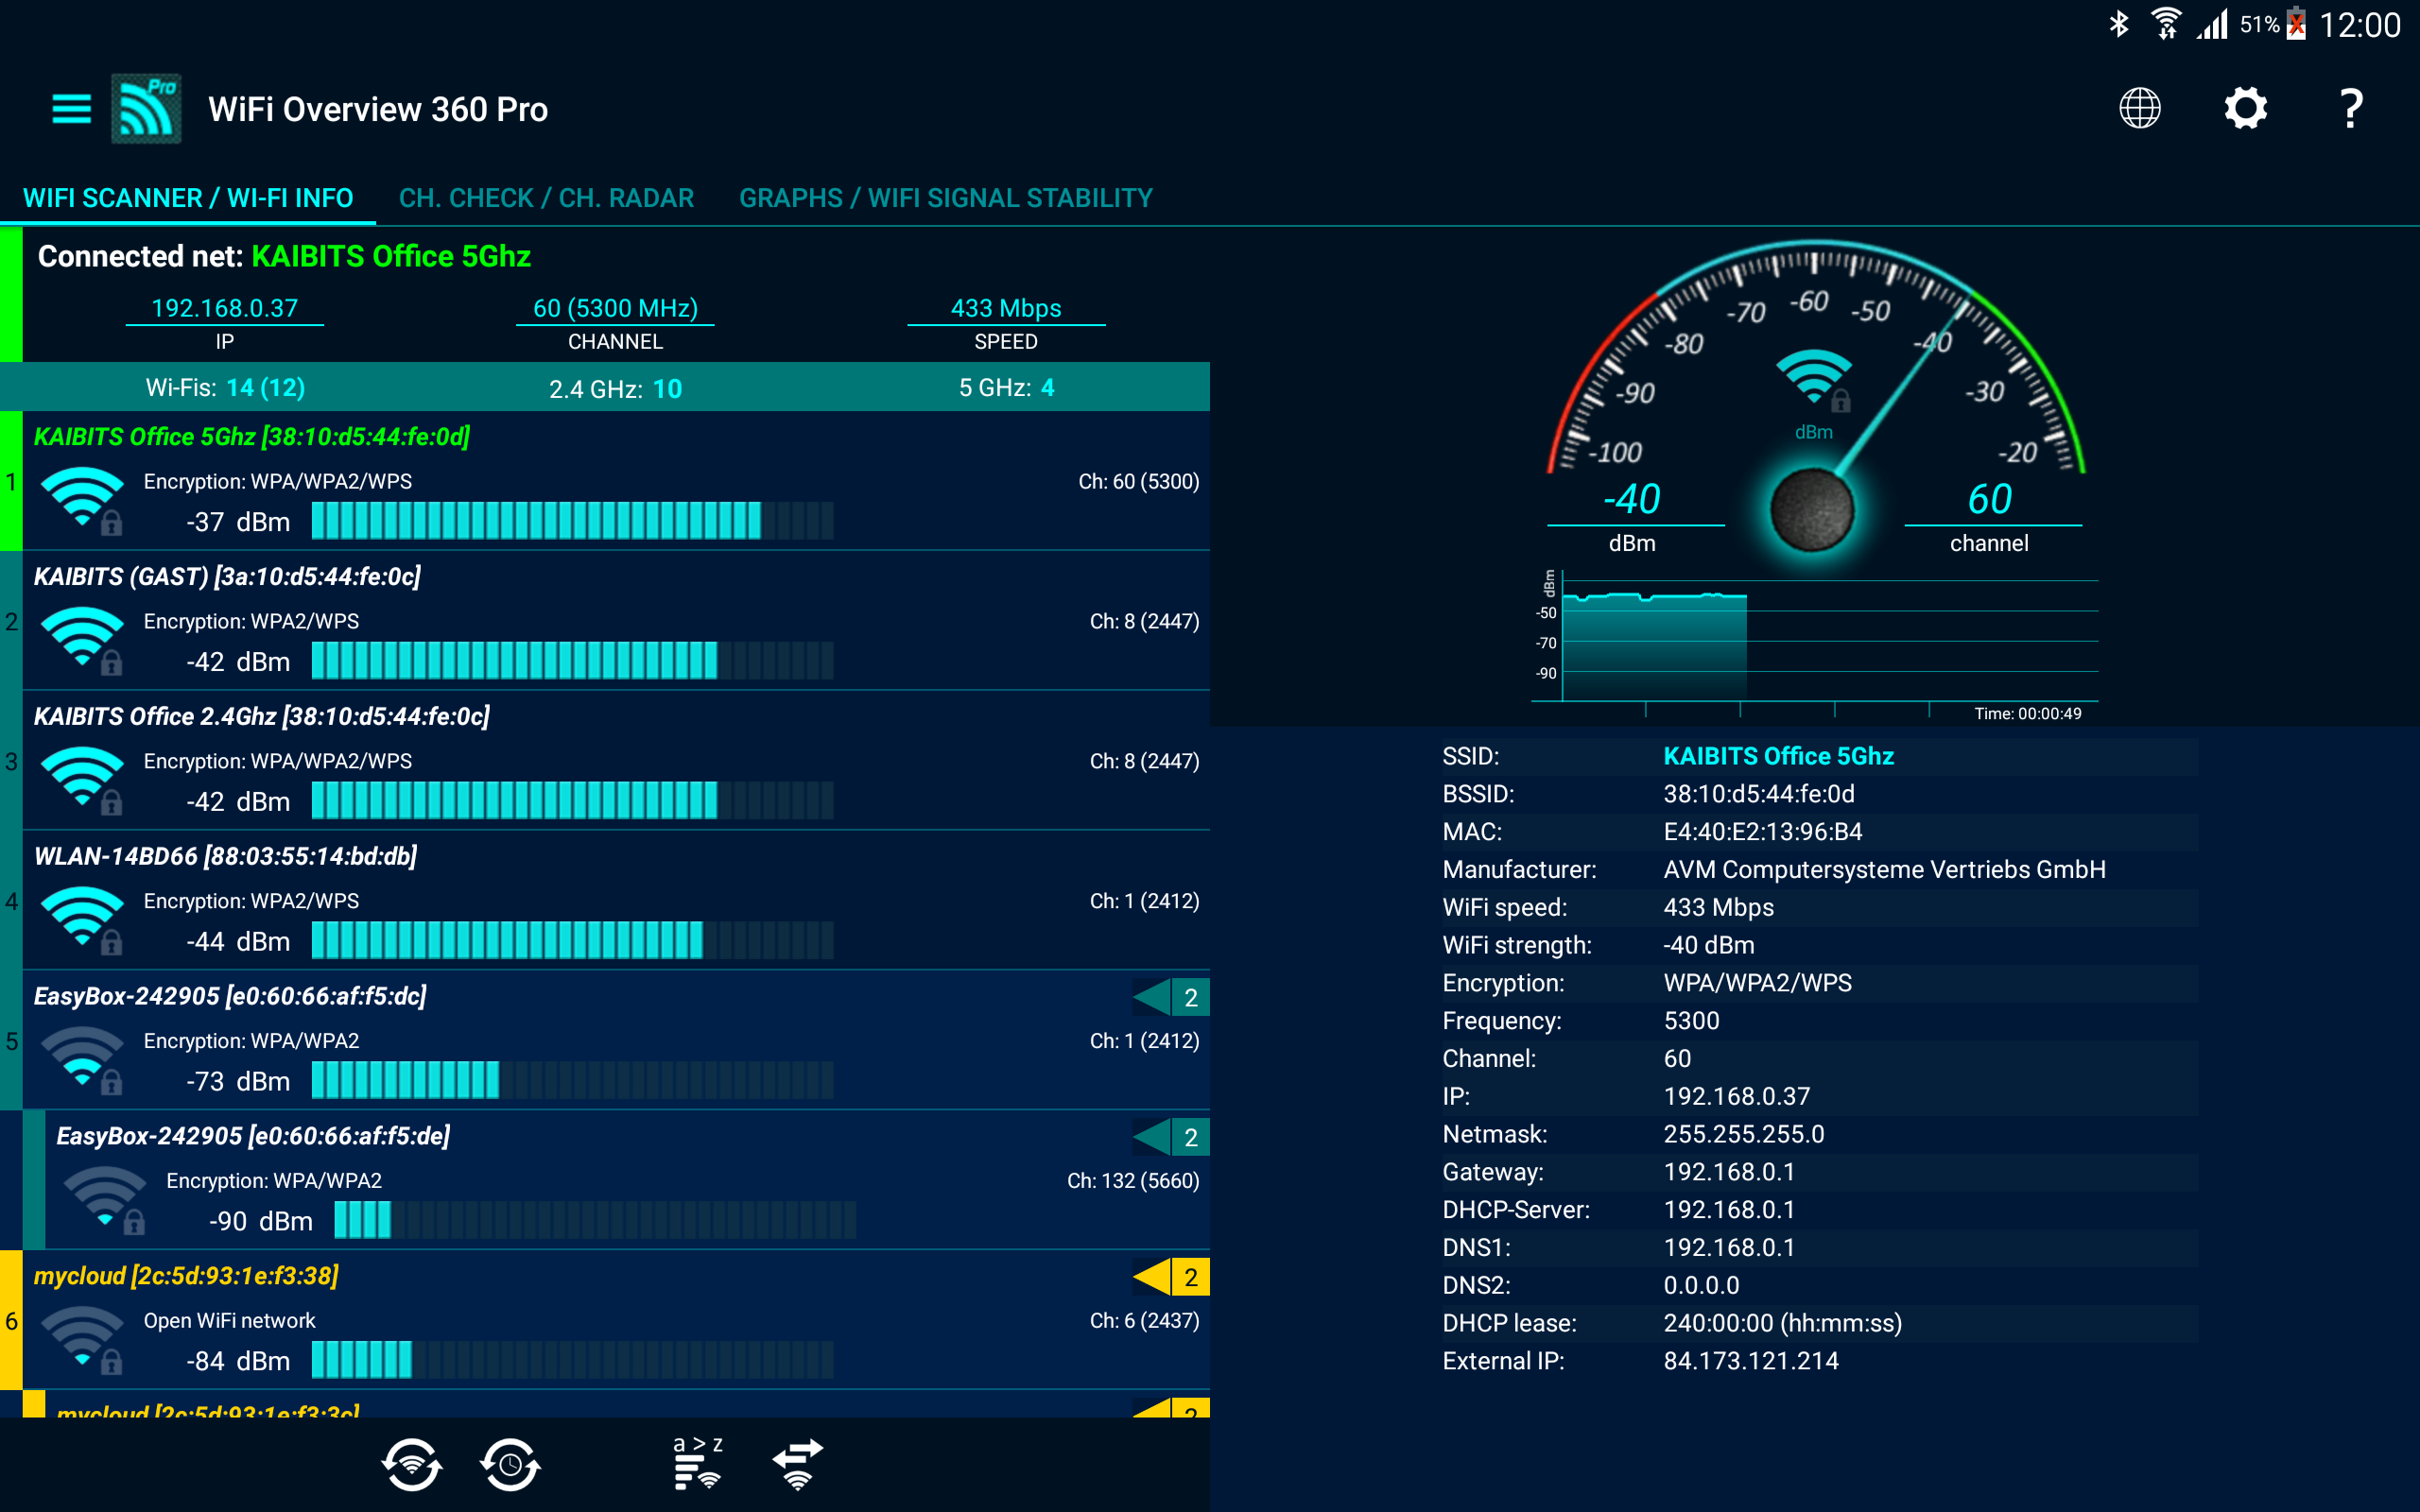Viewport: 2420px width, 1512px height.
Task: Tap DNS2 value 0.0.0.0
Action: pos(1701,1285)
